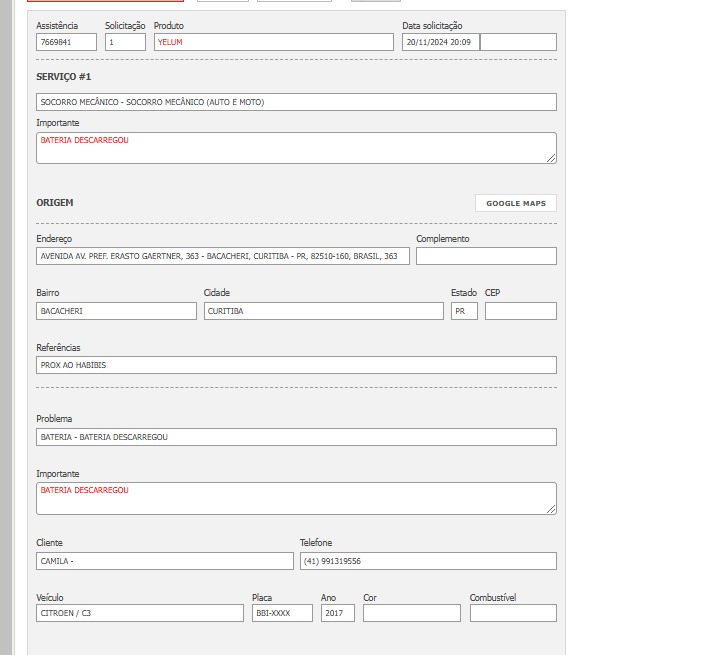
Task: Click the Google Maps button
Action: (x=515, y=203)
